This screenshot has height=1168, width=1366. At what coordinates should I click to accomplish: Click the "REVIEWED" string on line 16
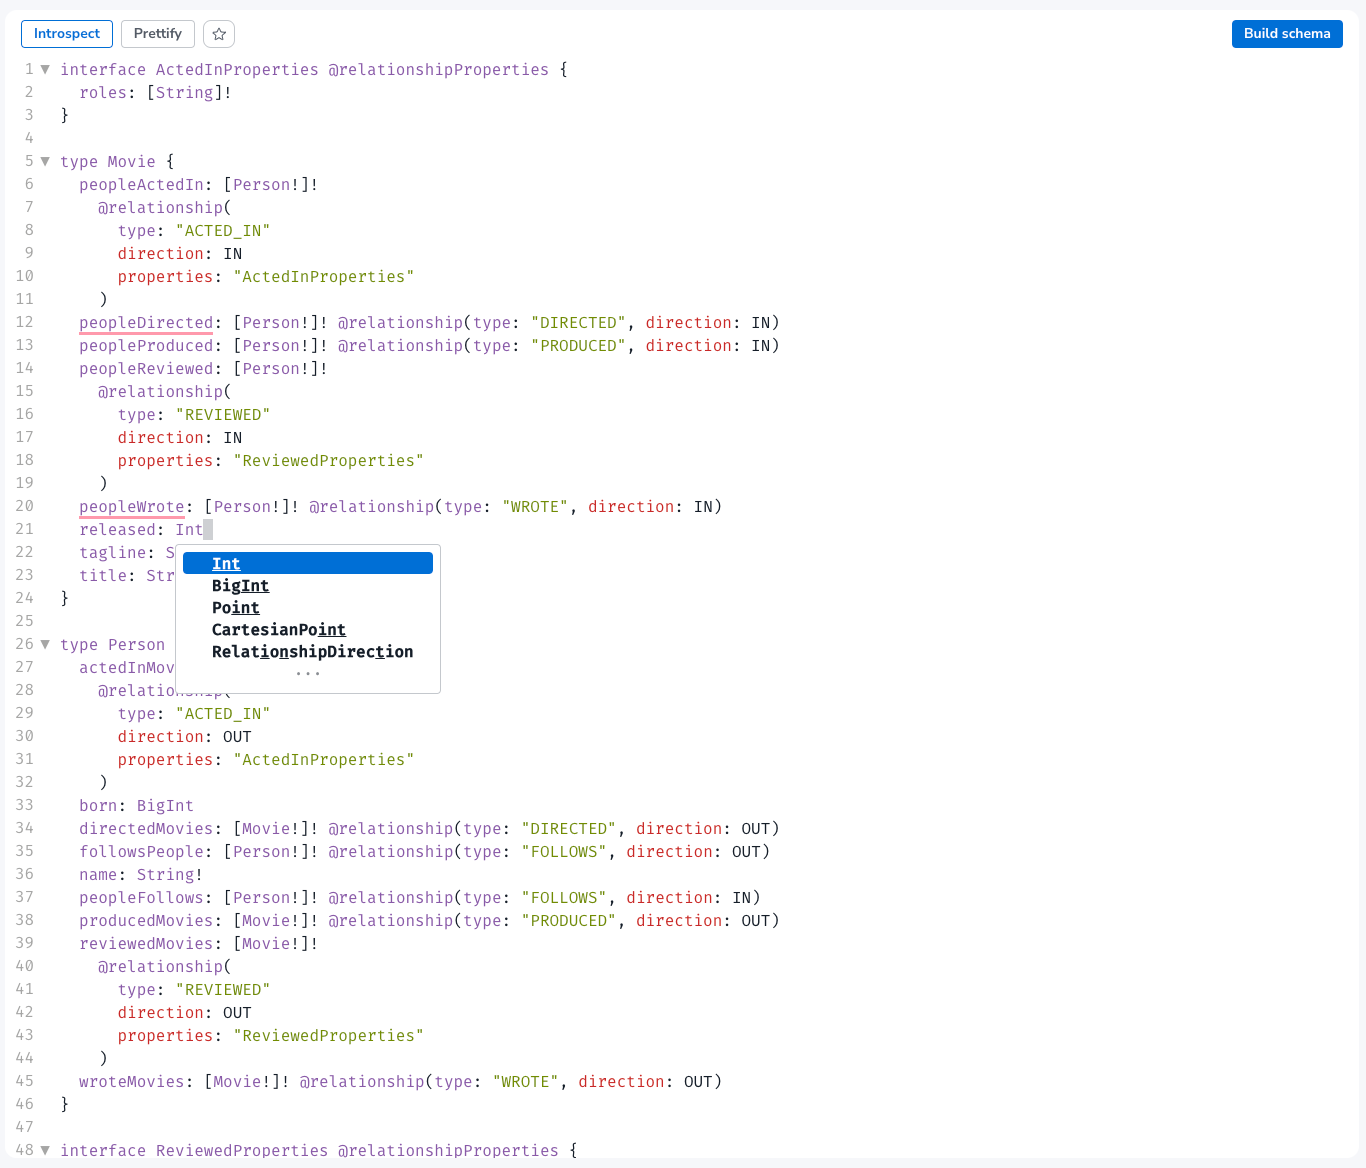[x=223, y=415]
